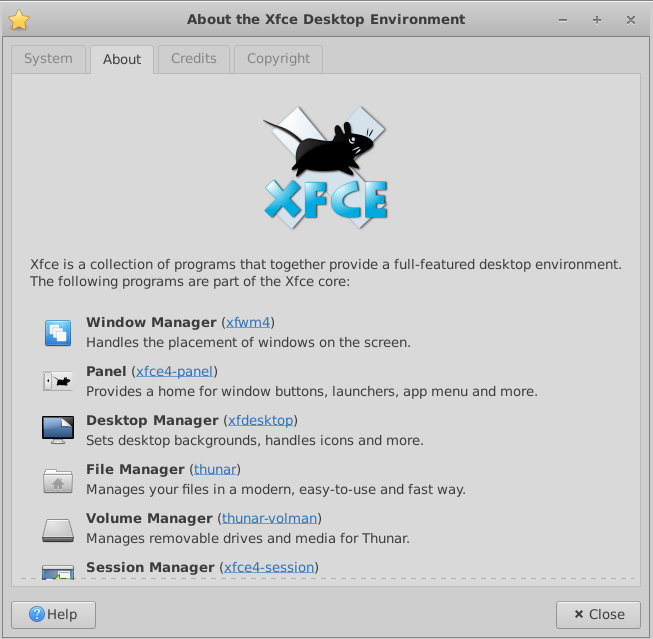Click the 'Panel' heading text

106,371
